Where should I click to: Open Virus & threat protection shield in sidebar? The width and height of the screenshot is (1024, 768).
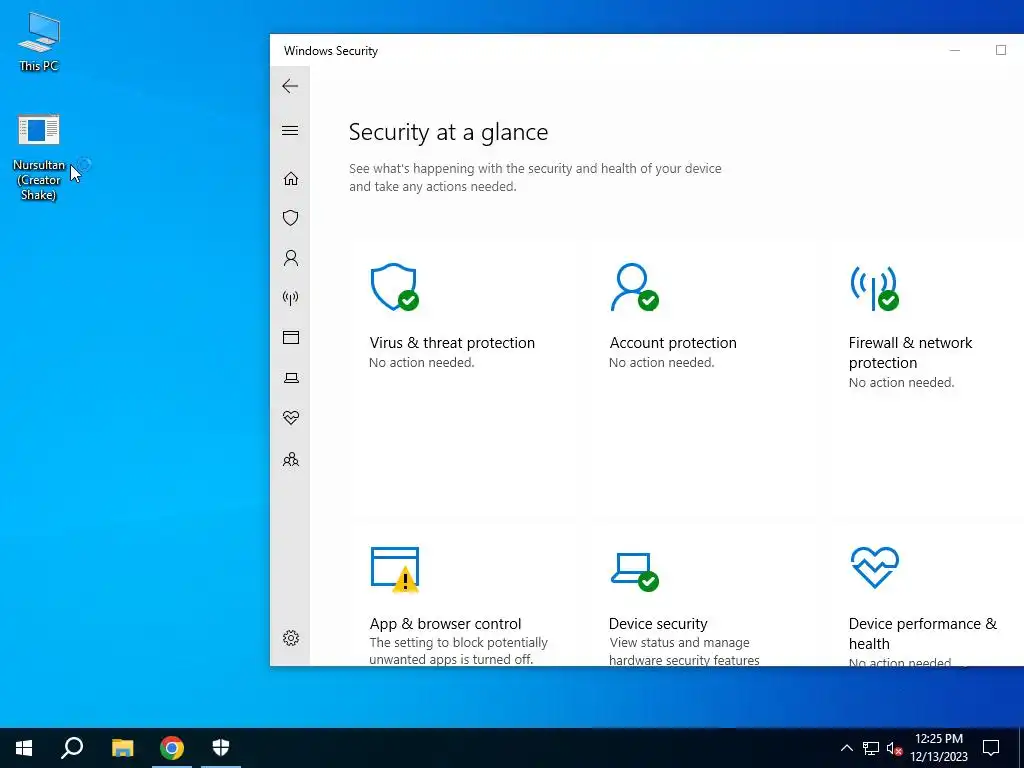[x=291, y=217]
